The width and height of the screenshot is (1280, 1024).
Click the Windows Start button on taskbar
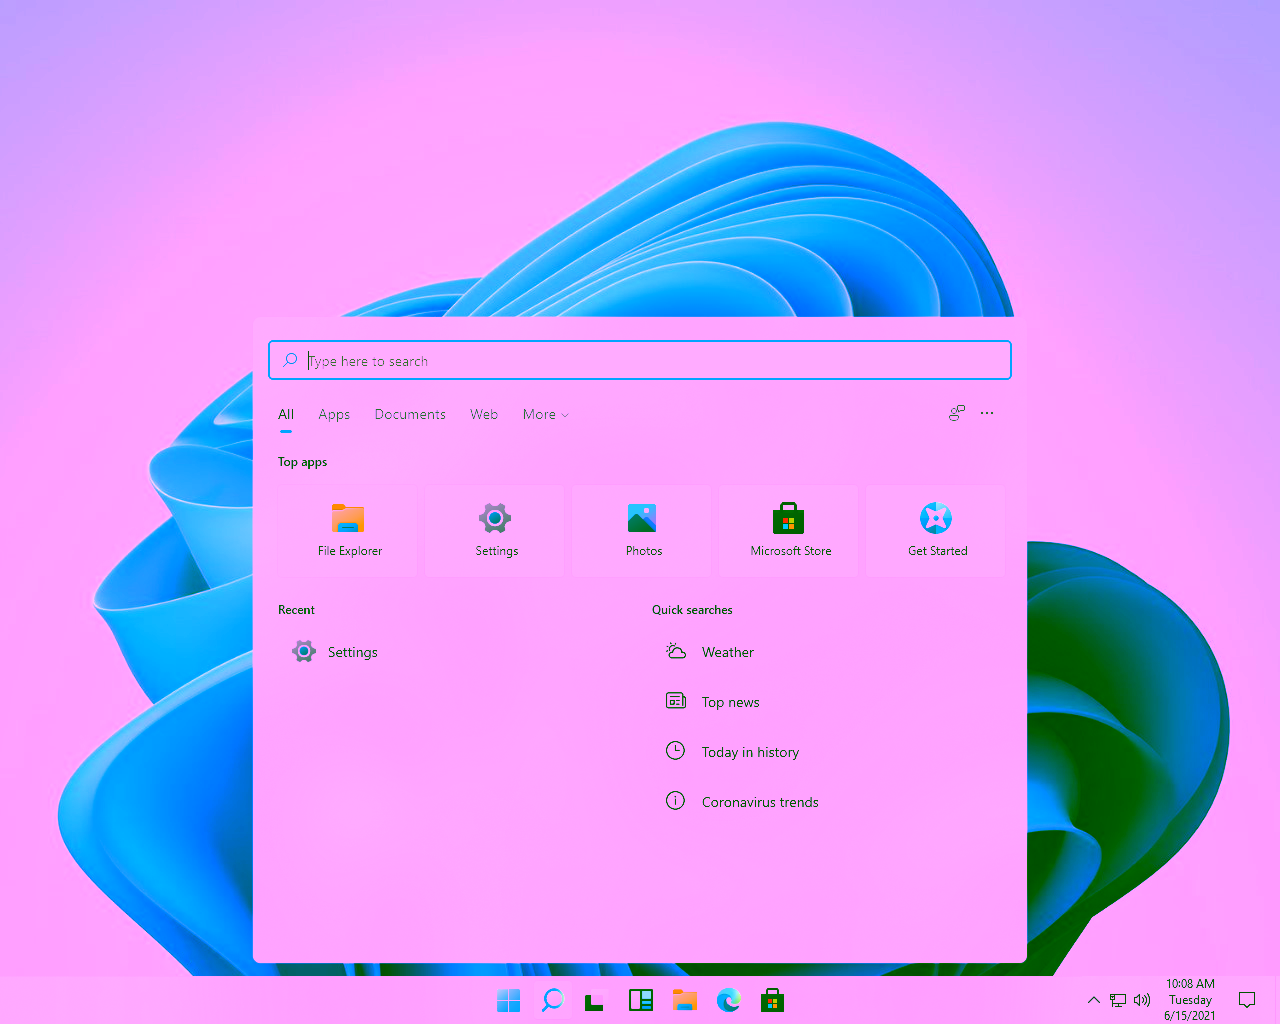(x=509, y=1000)
